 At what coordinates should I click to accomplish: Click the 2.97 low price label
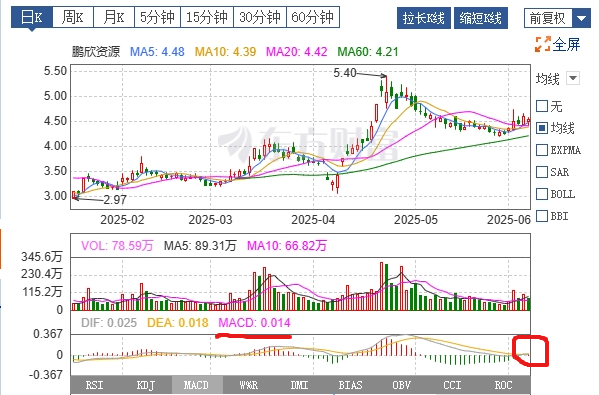tap(115, 199)
